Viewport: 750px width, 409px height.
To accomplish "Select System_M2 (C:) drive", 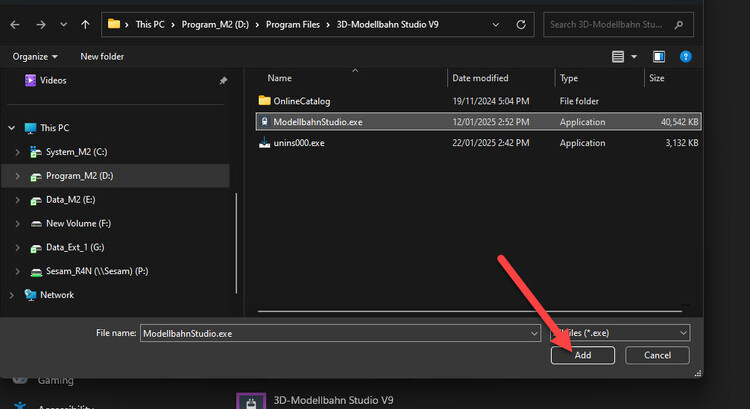I will pos(77,152).
